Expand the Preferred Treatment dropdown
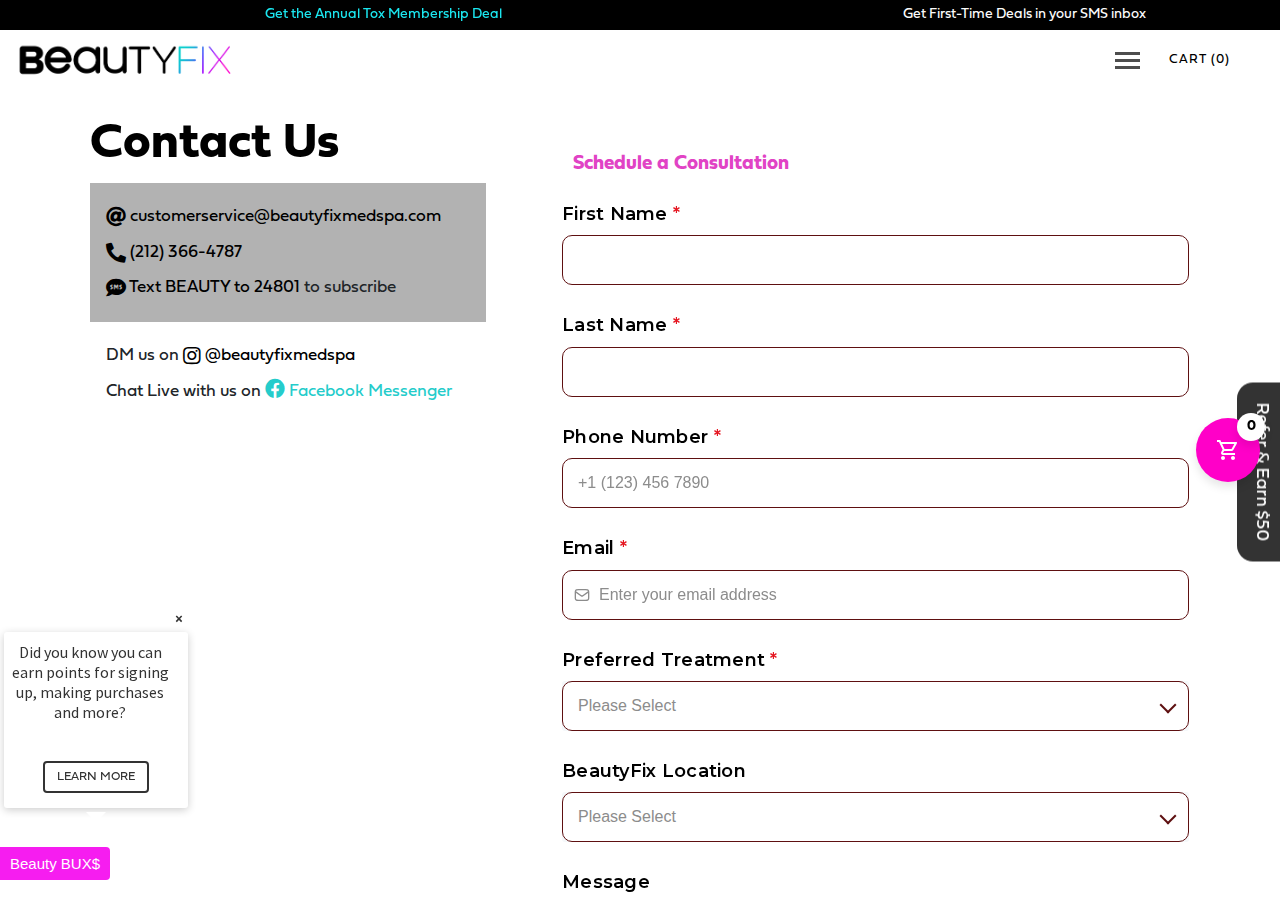Image resolution: width=1280 pixels, height=900 pixels. 875,706
